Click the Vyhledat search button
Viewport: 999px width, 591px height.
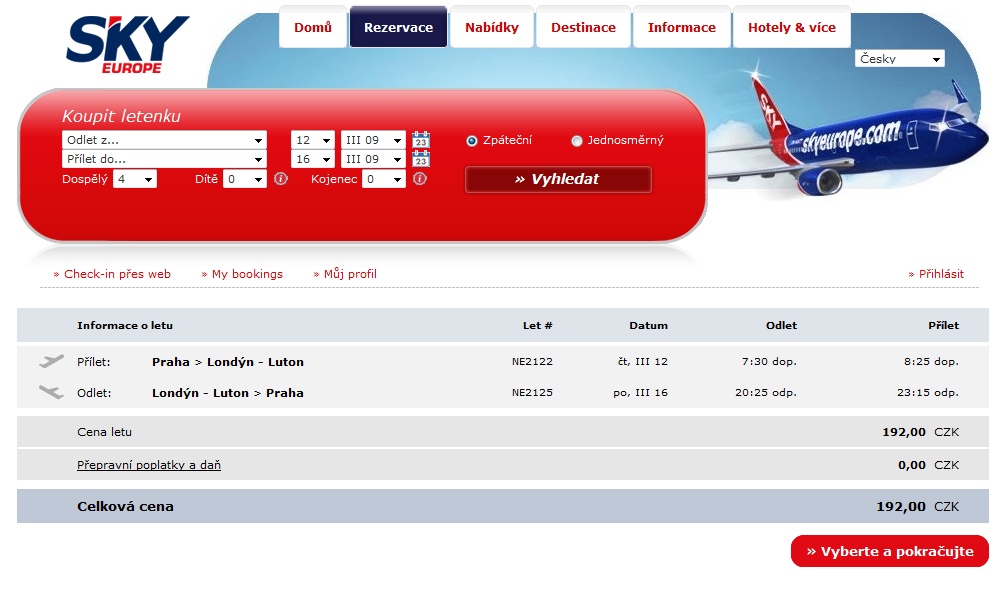pyautogui.click(x=558, y=179)
